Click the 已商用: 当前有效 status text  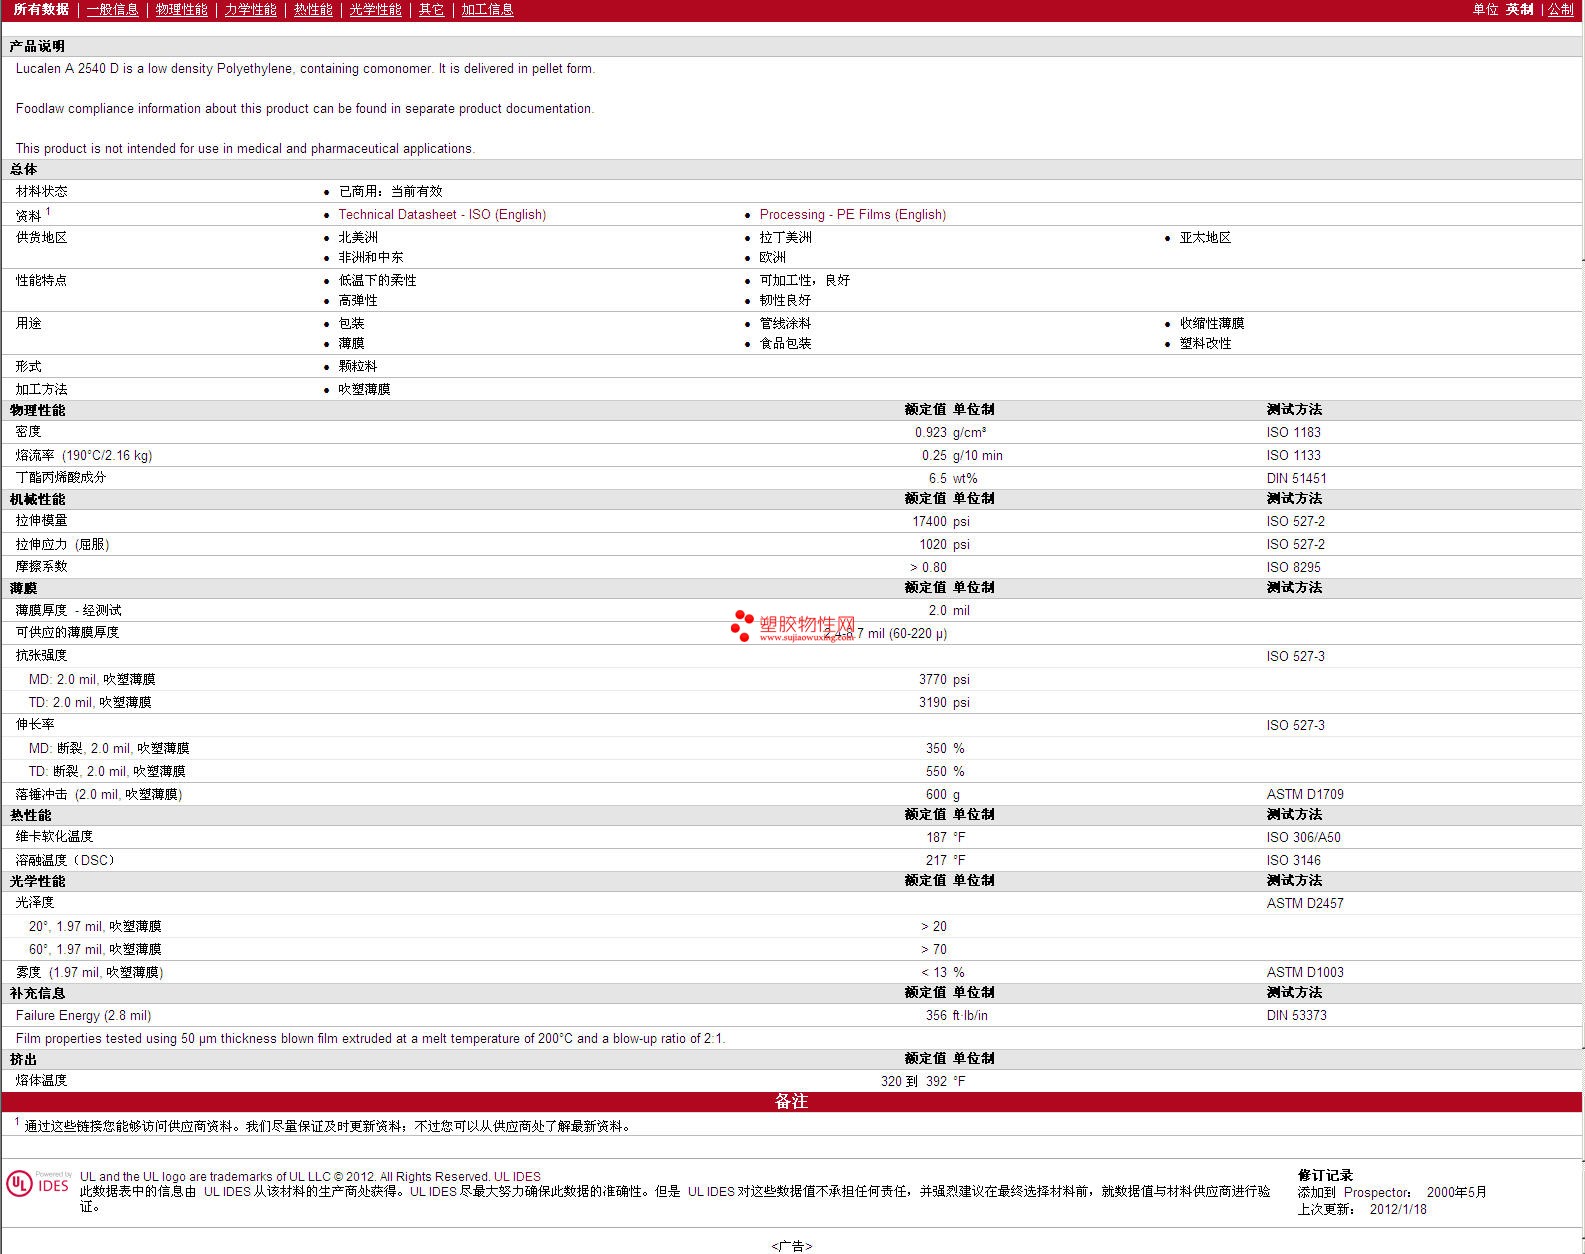tap(390, 191)
